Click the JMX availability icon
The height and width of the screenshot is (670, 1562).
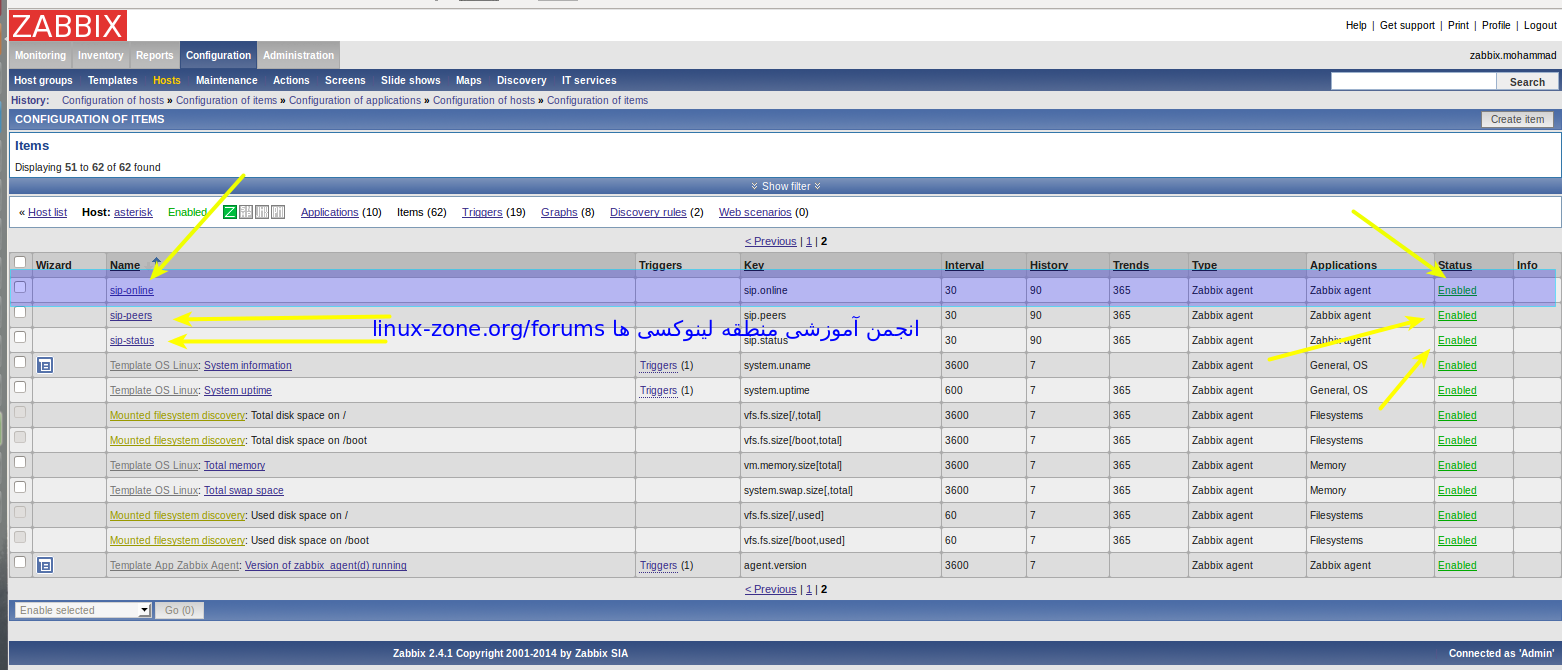[262, 212]
